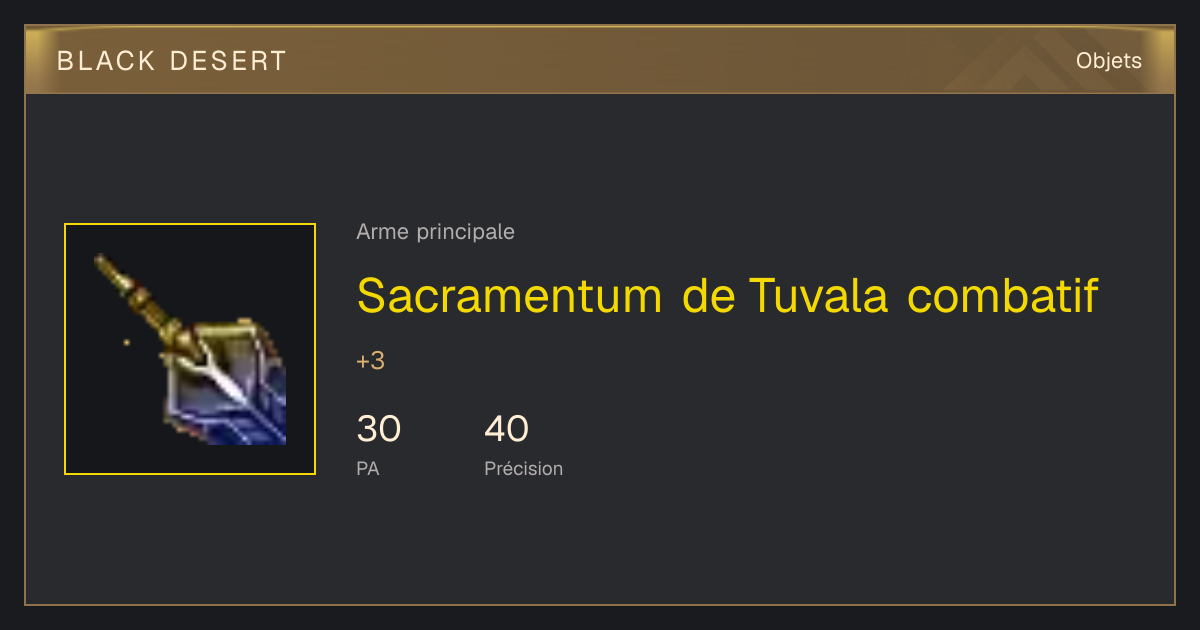Viewport: 1200px width, 630px height.
Task: Click the Sacramentum weapon icon
Action: (x=190, y=349)
